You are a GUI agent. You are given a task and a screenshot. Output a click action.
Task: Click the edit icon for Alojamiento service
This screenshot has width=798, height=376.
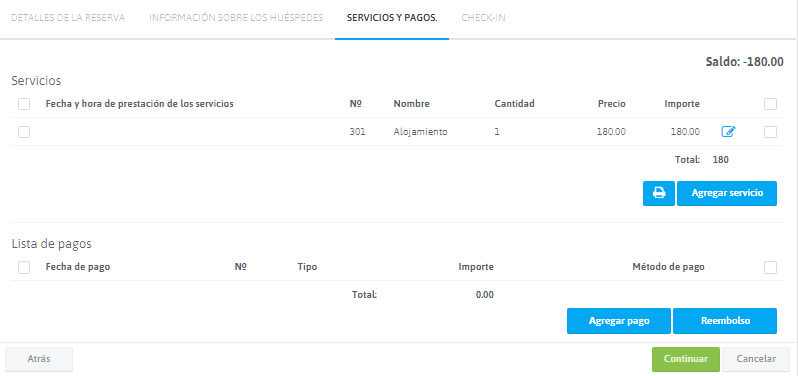(x=728, y=132)
